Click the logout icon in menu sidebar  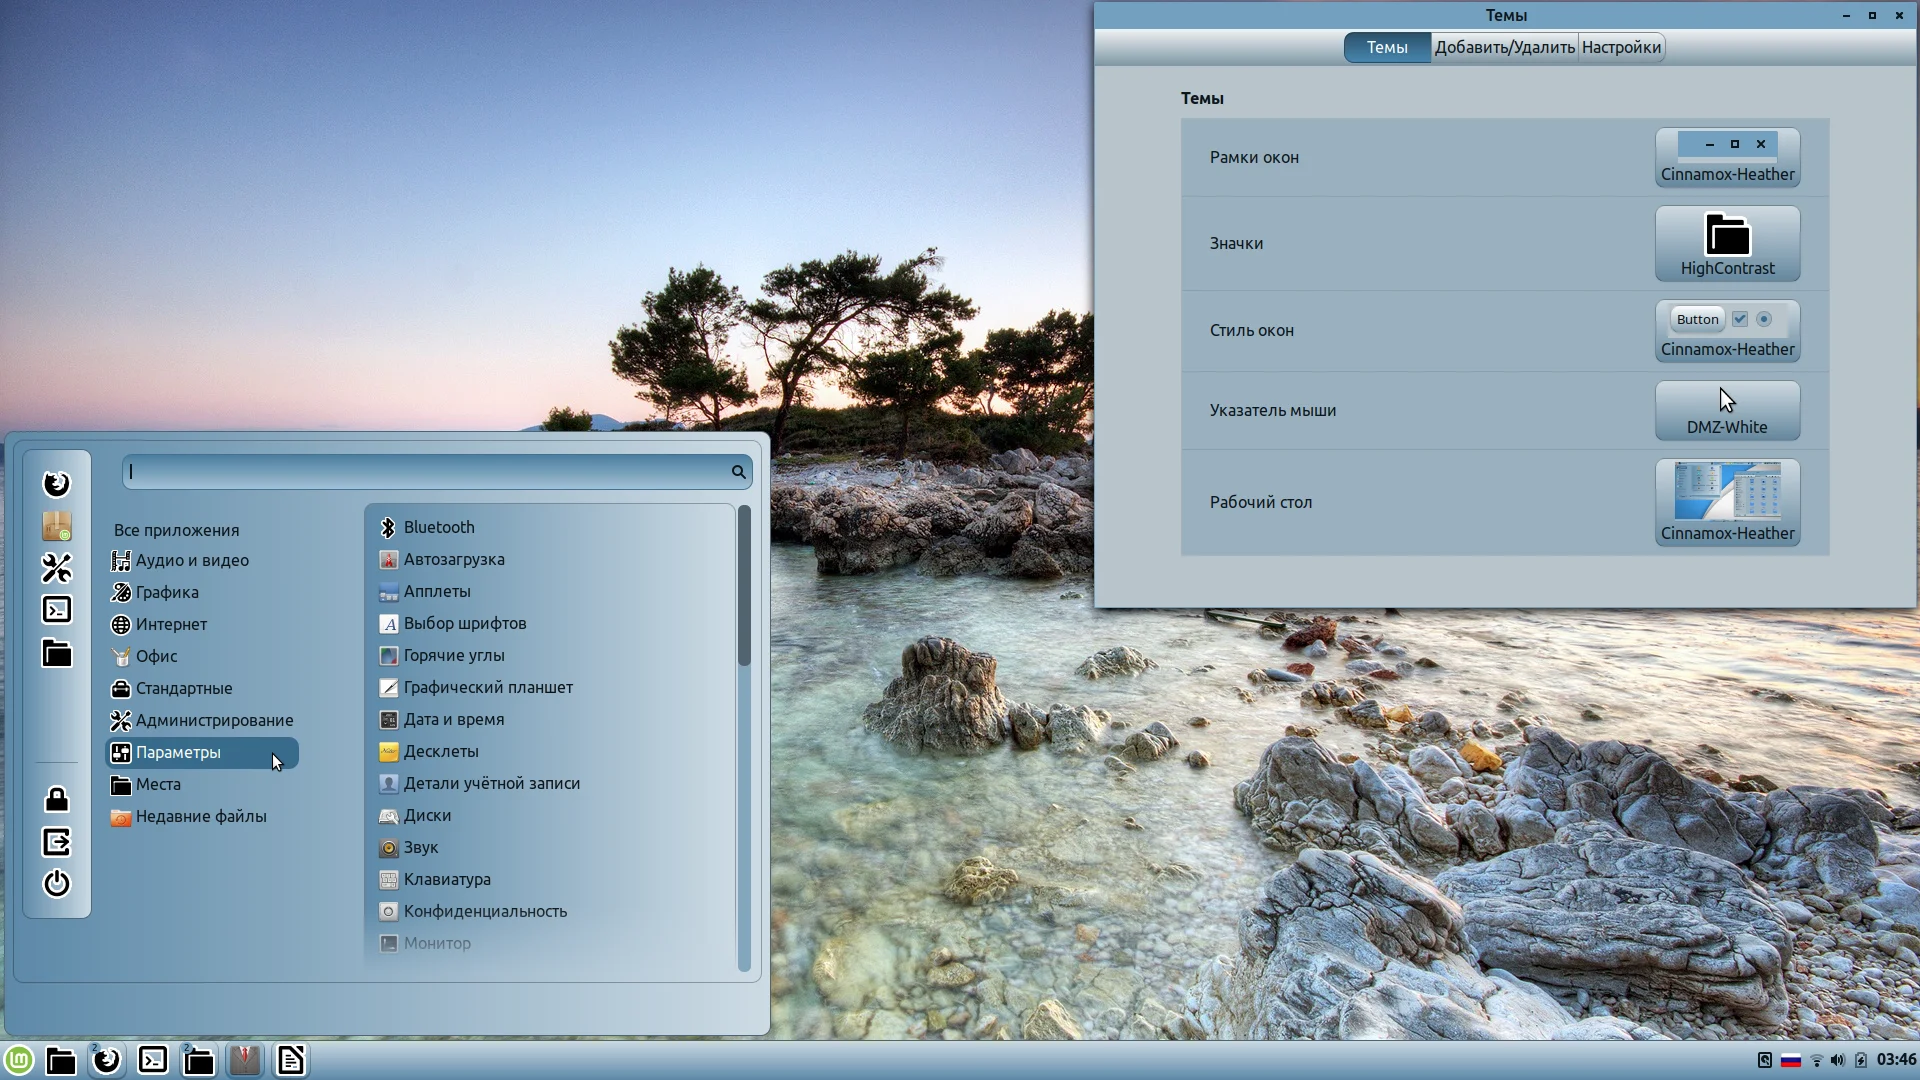(57, 842)
